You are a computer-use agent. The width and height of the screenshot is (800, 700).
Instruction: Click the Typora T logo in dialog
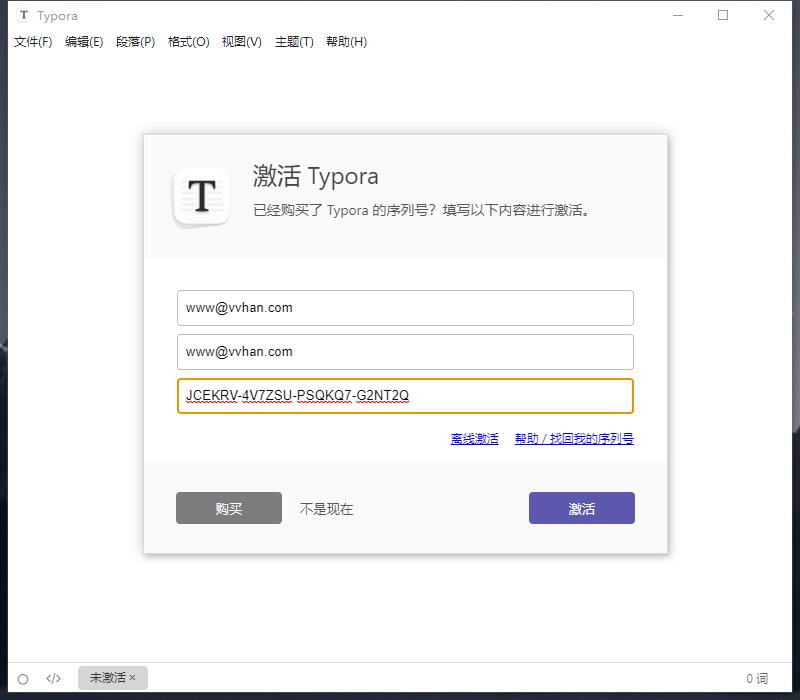tap(202, 196)
